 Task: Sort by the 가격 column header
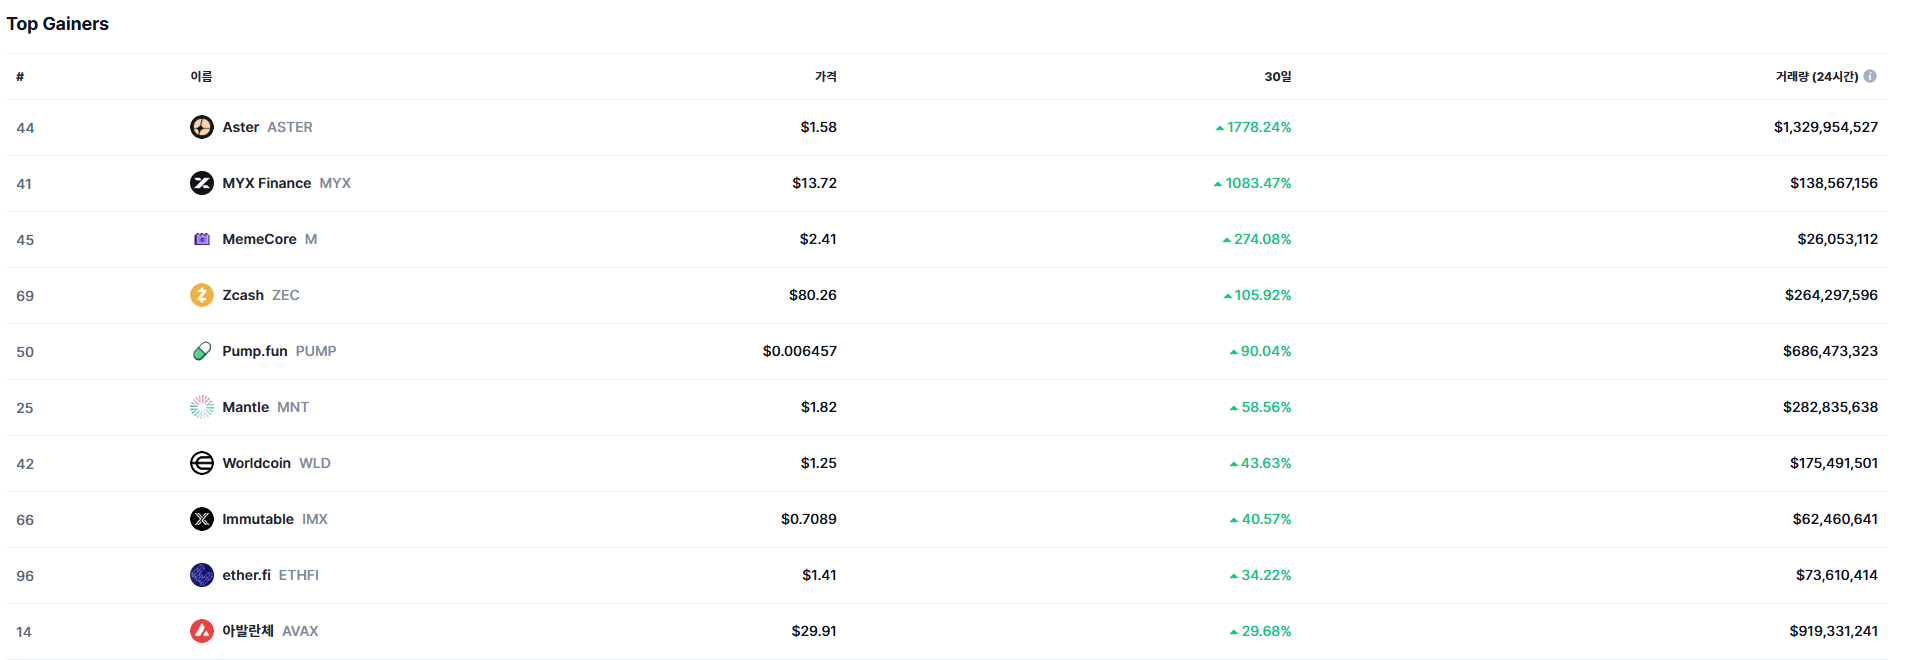click(825, 77)
